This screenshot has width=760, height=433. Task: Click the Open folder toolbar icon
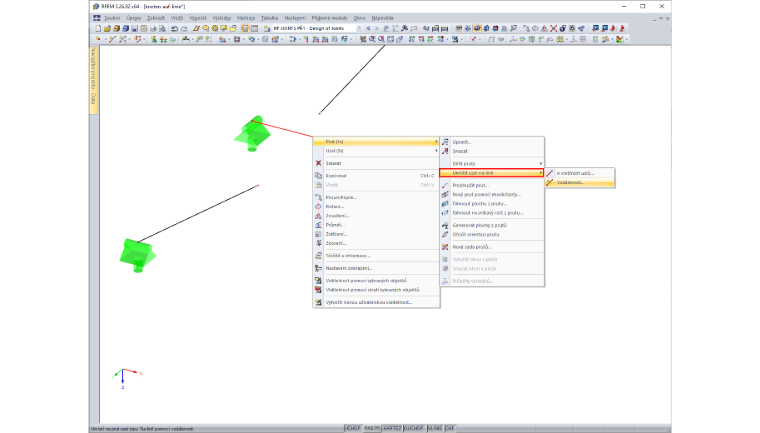click(x=107, y=29)
